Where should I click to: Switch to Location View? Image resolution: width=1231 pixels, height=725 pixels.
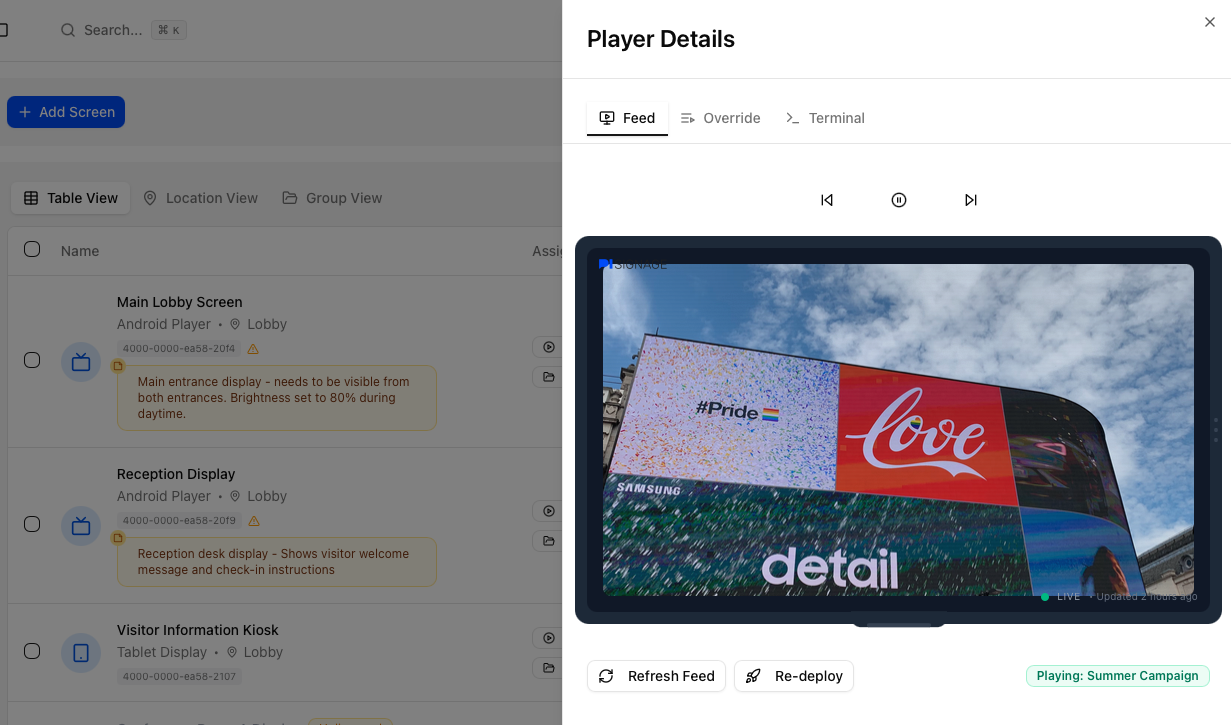click(200, 198)
